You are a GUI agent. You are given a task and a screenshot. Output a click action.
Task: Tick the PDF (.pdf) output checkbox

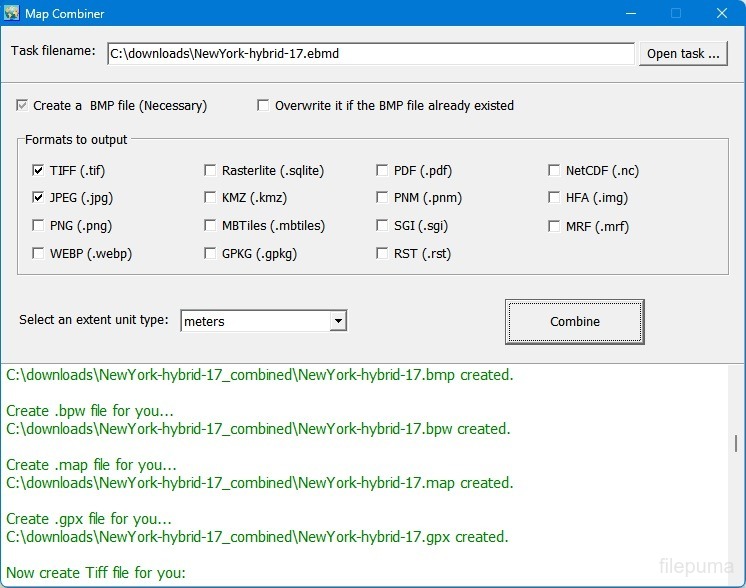click(x=383, y=171)
